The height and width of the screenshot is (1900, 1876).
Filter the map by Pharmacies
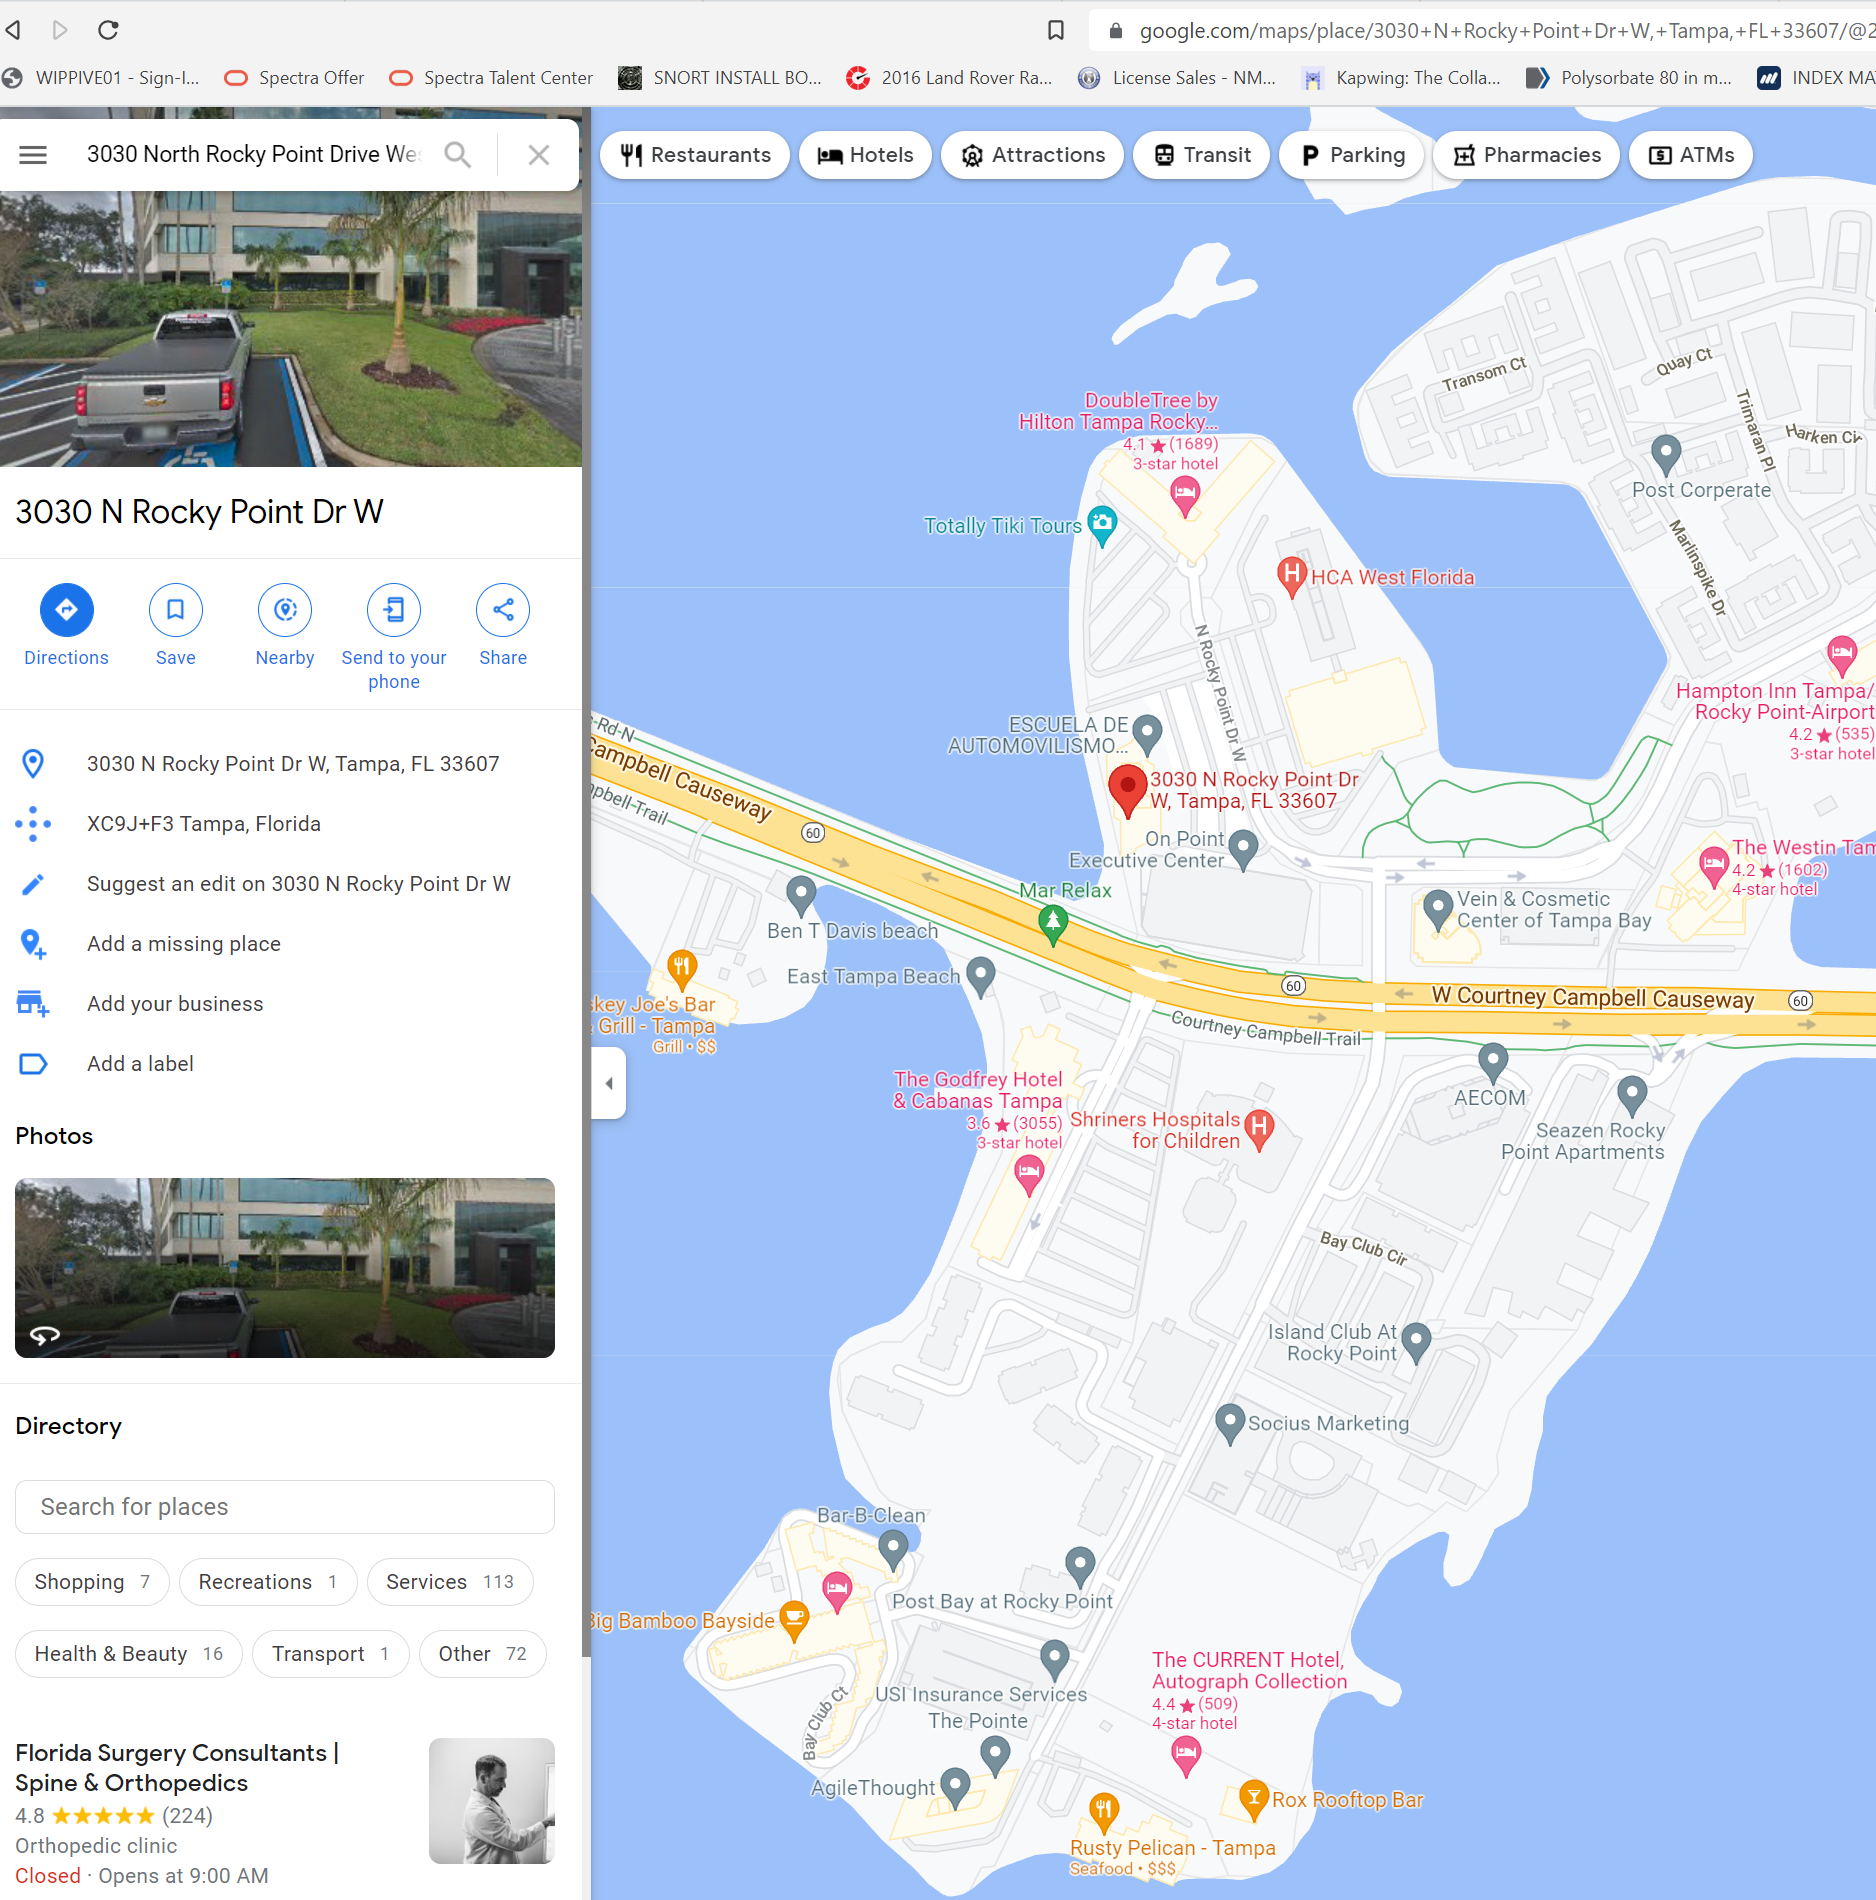point(1526,155)
